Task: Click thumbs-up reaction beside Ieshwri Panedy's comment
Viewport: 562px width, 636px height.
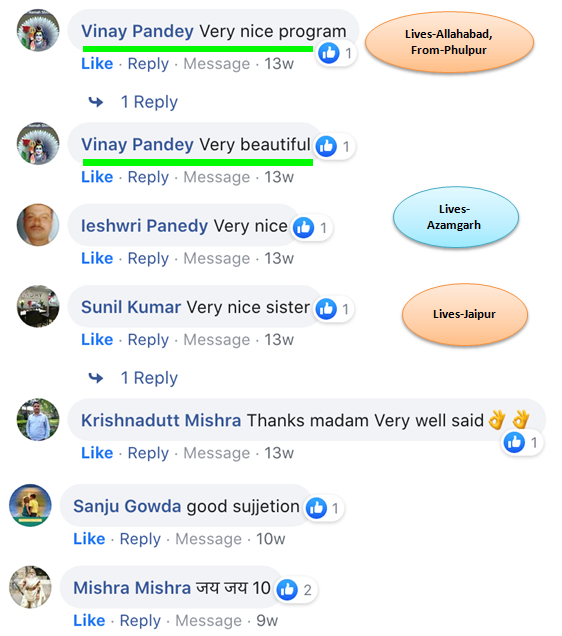Action: 303,227
